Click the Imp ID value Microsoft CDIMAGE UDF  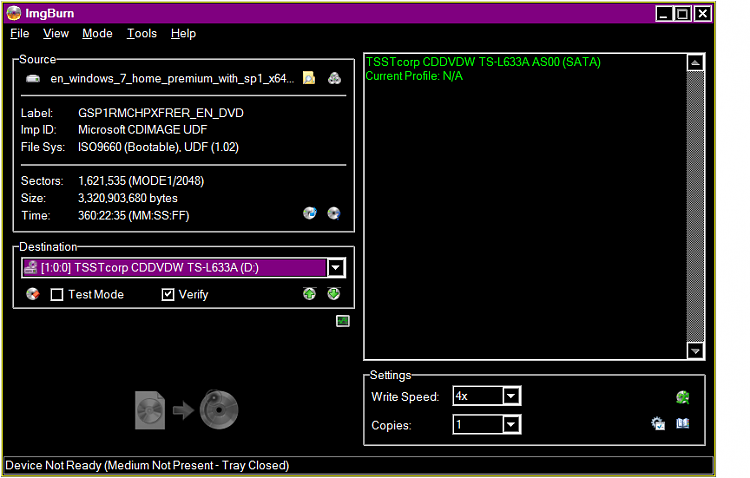[143, 130]
